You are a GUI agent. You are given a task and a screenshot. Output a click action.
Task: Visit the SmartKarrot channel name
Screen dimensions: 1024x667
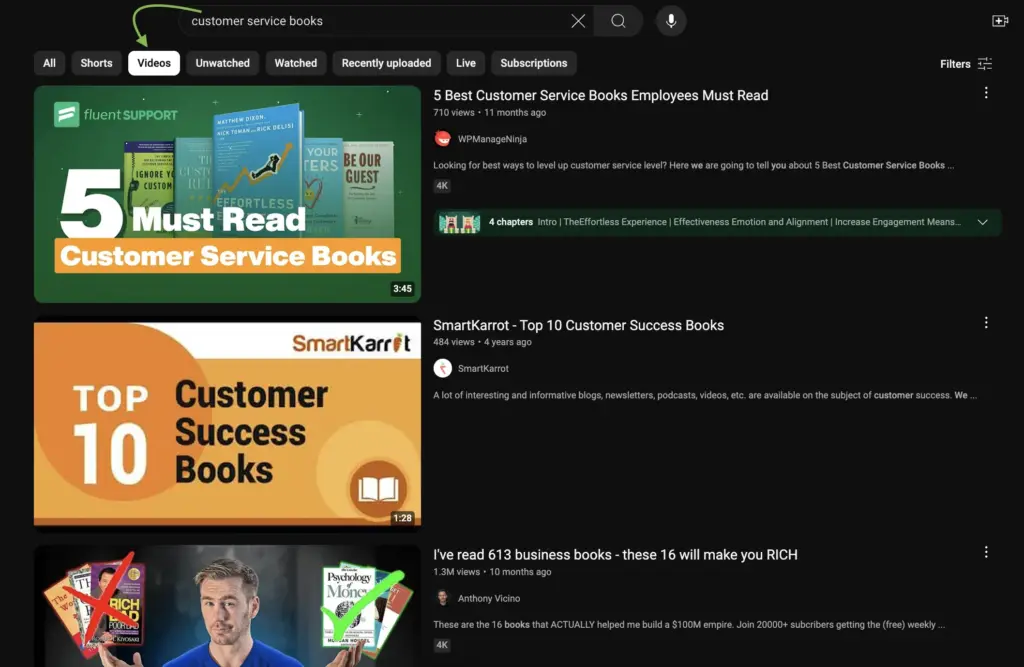tap(483, 368)
